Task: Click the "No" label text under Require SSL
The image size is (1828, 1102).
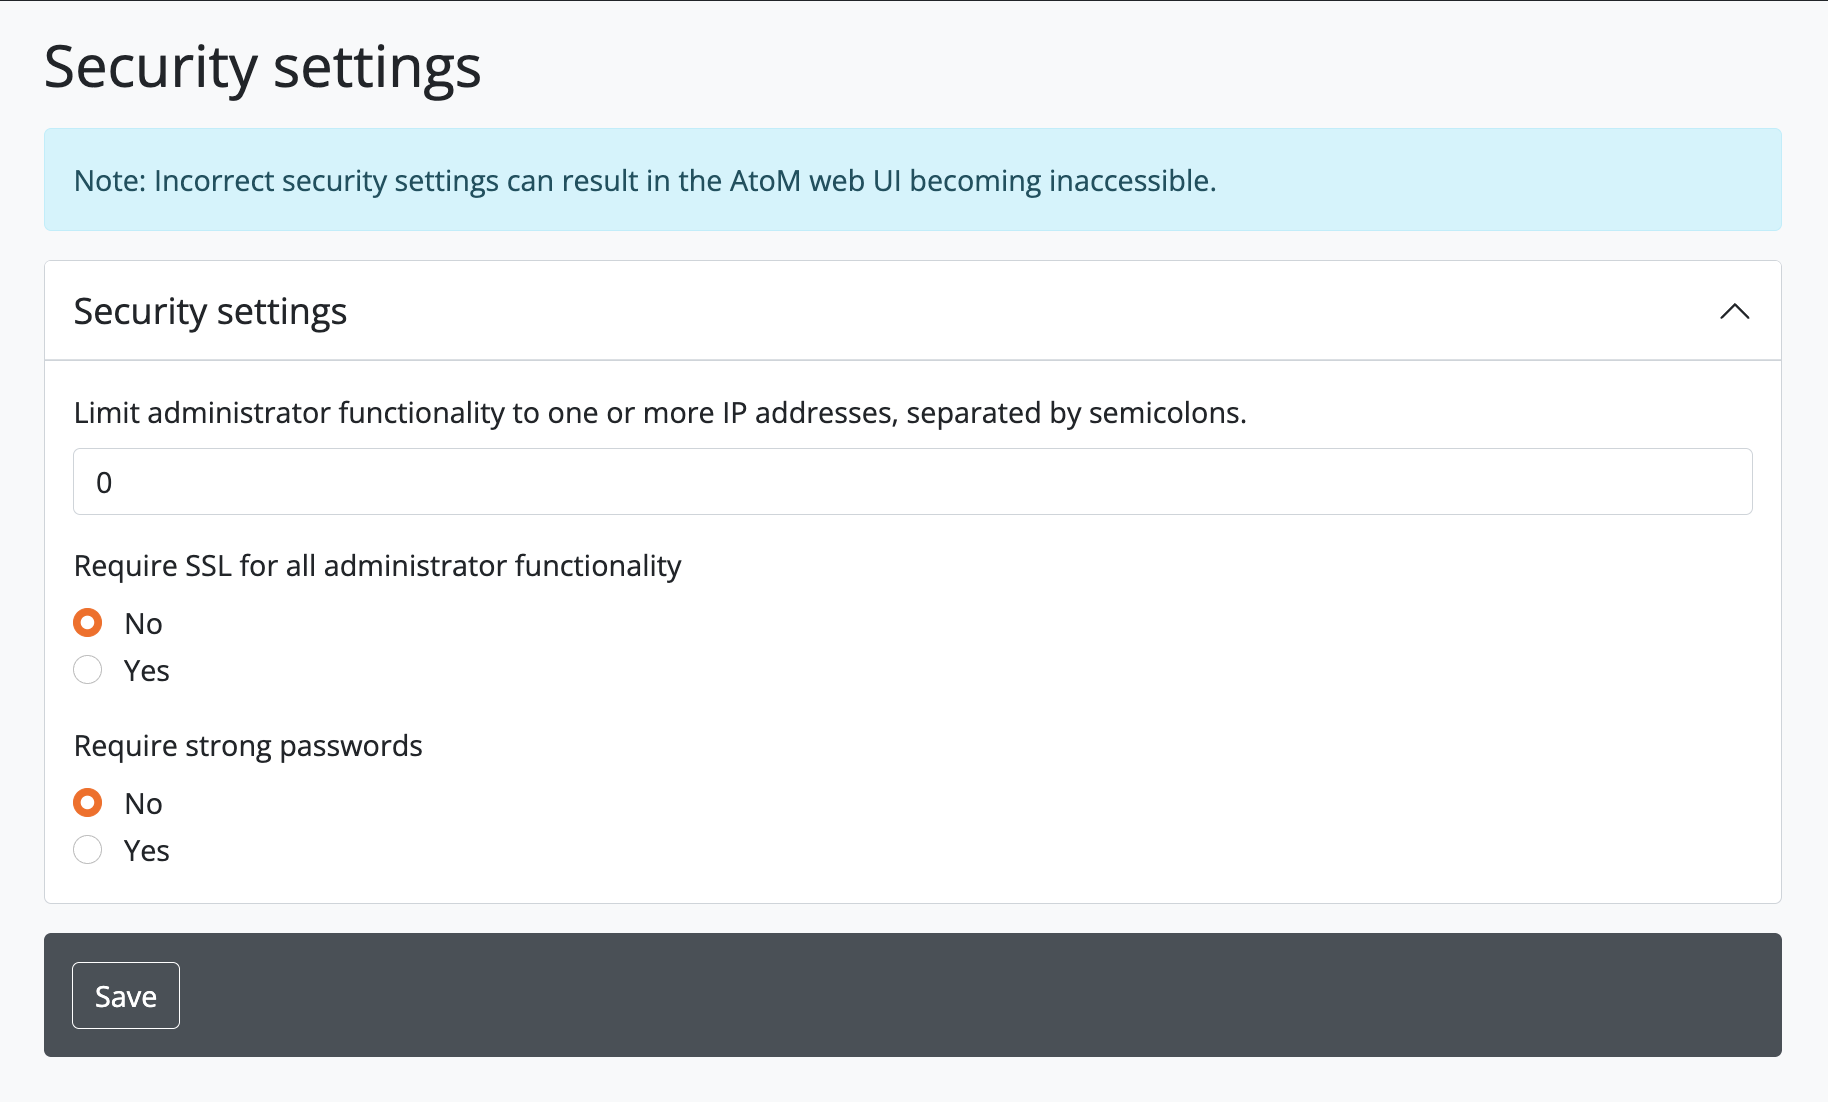Action: [x=143, y=624]
